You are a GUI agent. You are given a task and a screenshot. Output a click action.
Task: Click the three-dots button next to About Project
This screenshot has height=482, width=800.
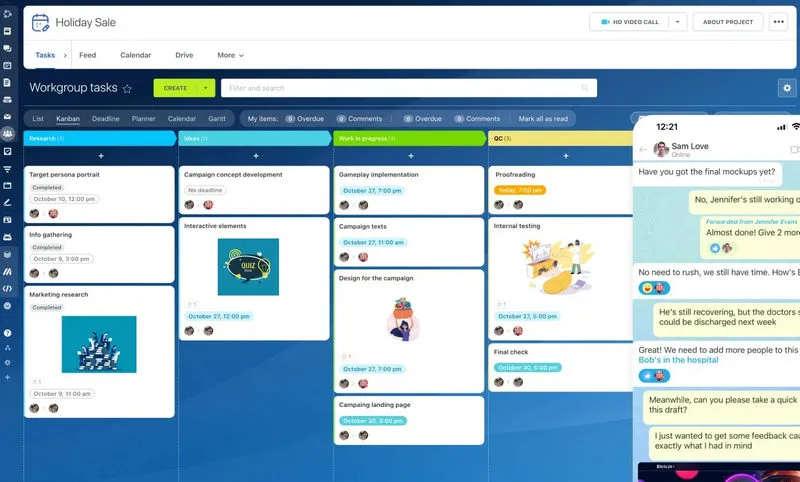(779, 22)
